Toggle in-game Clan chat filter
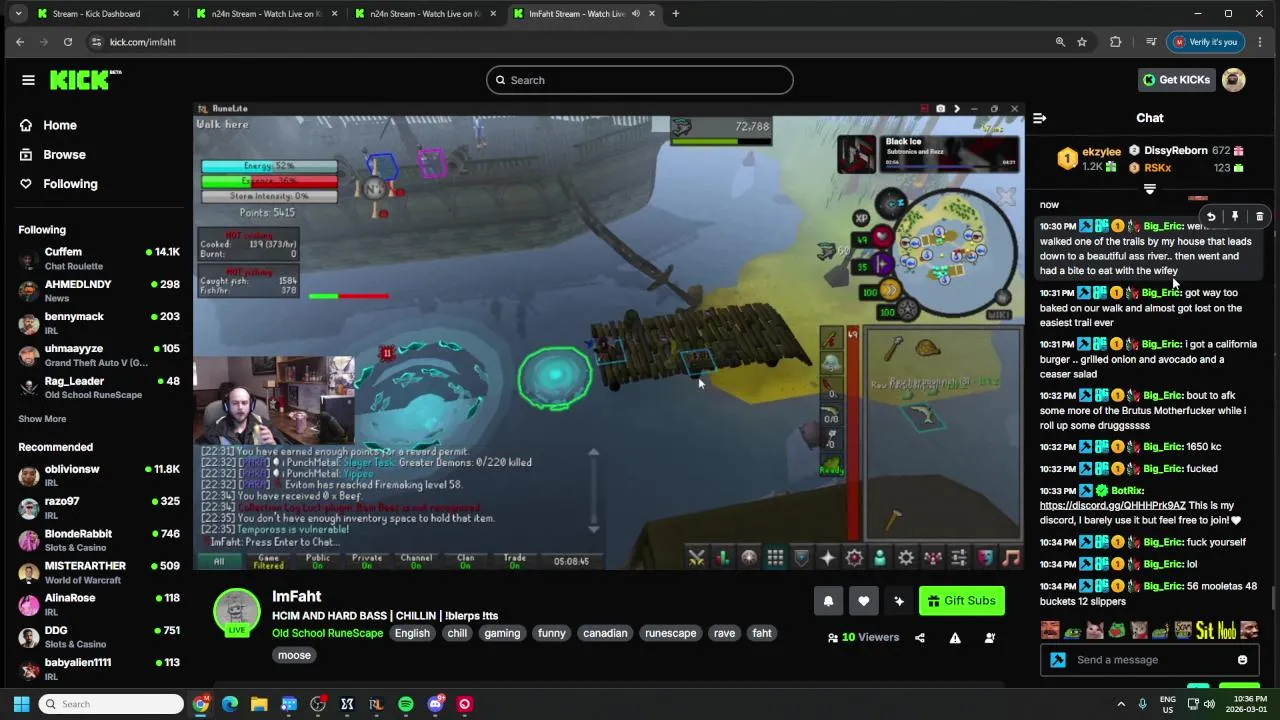 coord(465,561)
